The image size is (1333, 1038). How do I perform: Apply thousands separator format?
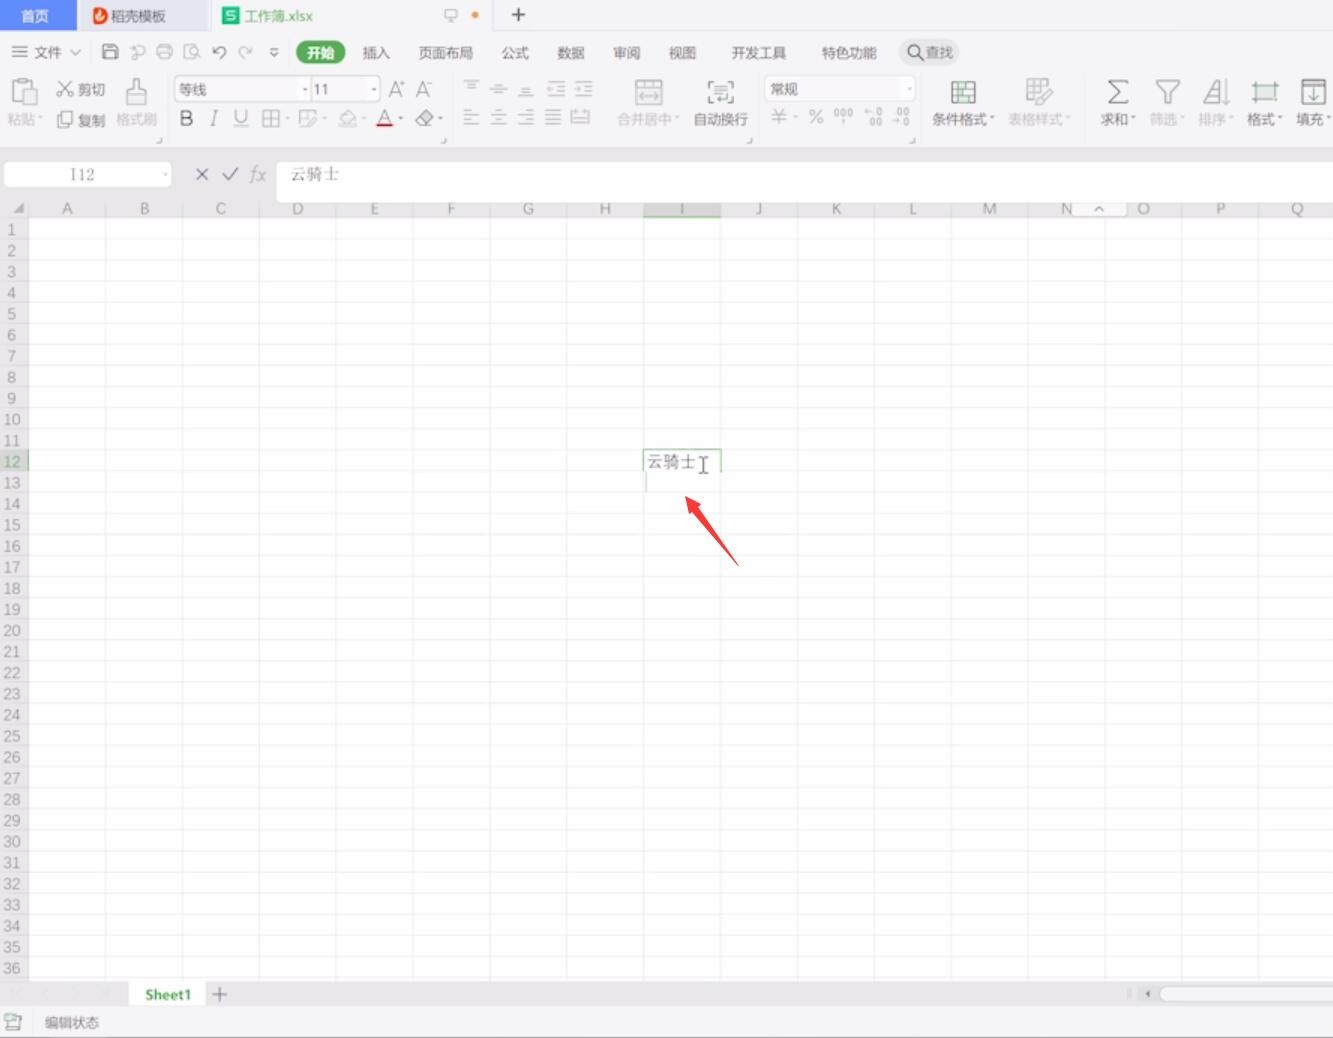click(x=843, y=117)
